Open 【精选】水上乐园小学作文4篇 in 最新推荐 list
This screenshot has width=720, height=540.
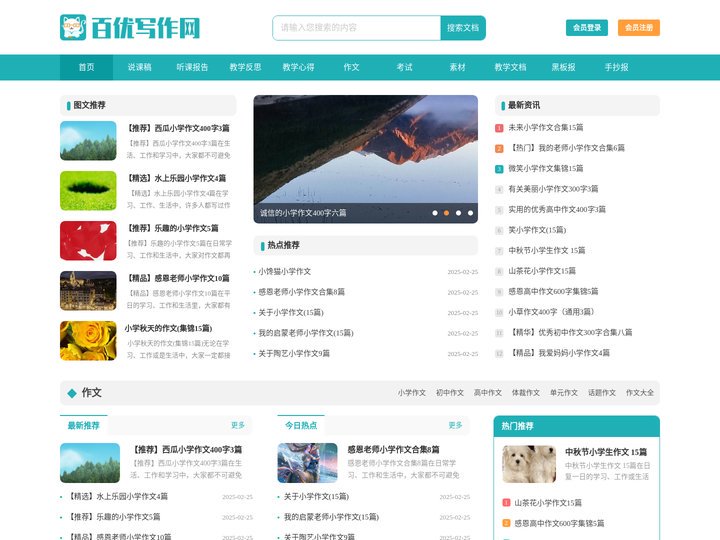pyautogui.click(x=118, y=496)
